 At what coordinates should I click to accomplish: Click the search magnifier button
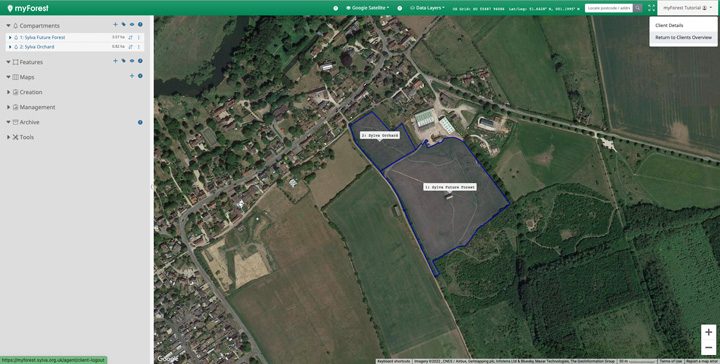tap(638, 8)
